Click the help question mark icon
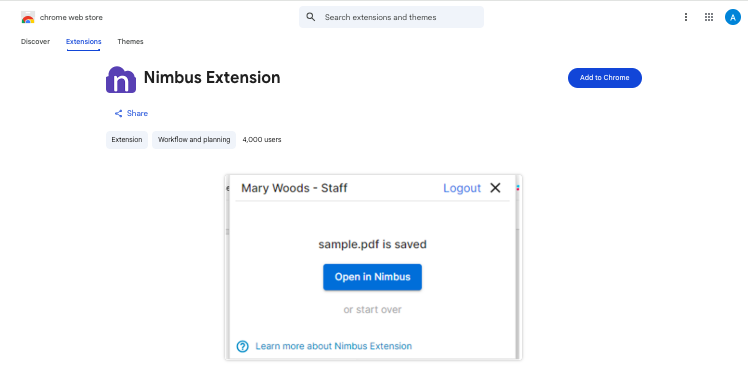 point(243,346)
